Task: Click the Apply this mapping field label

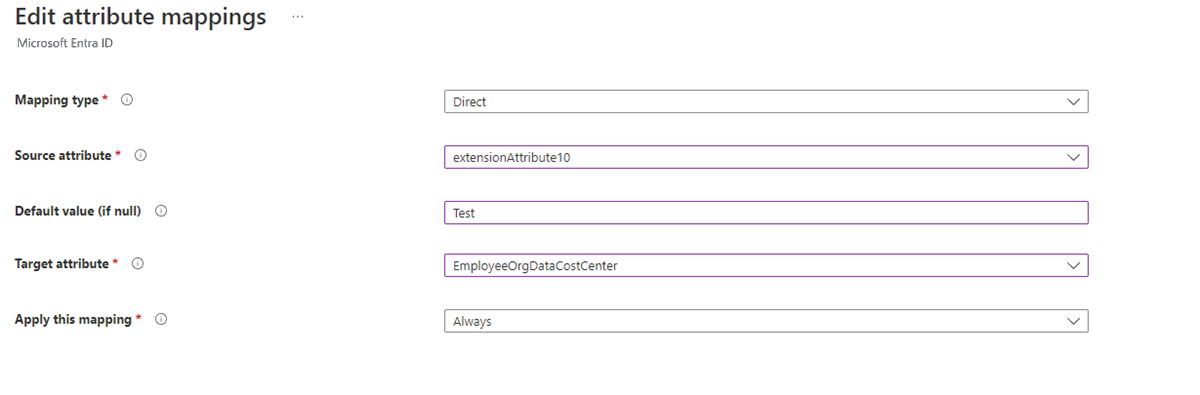Action: pyautogui.click(x=73, y=320)
